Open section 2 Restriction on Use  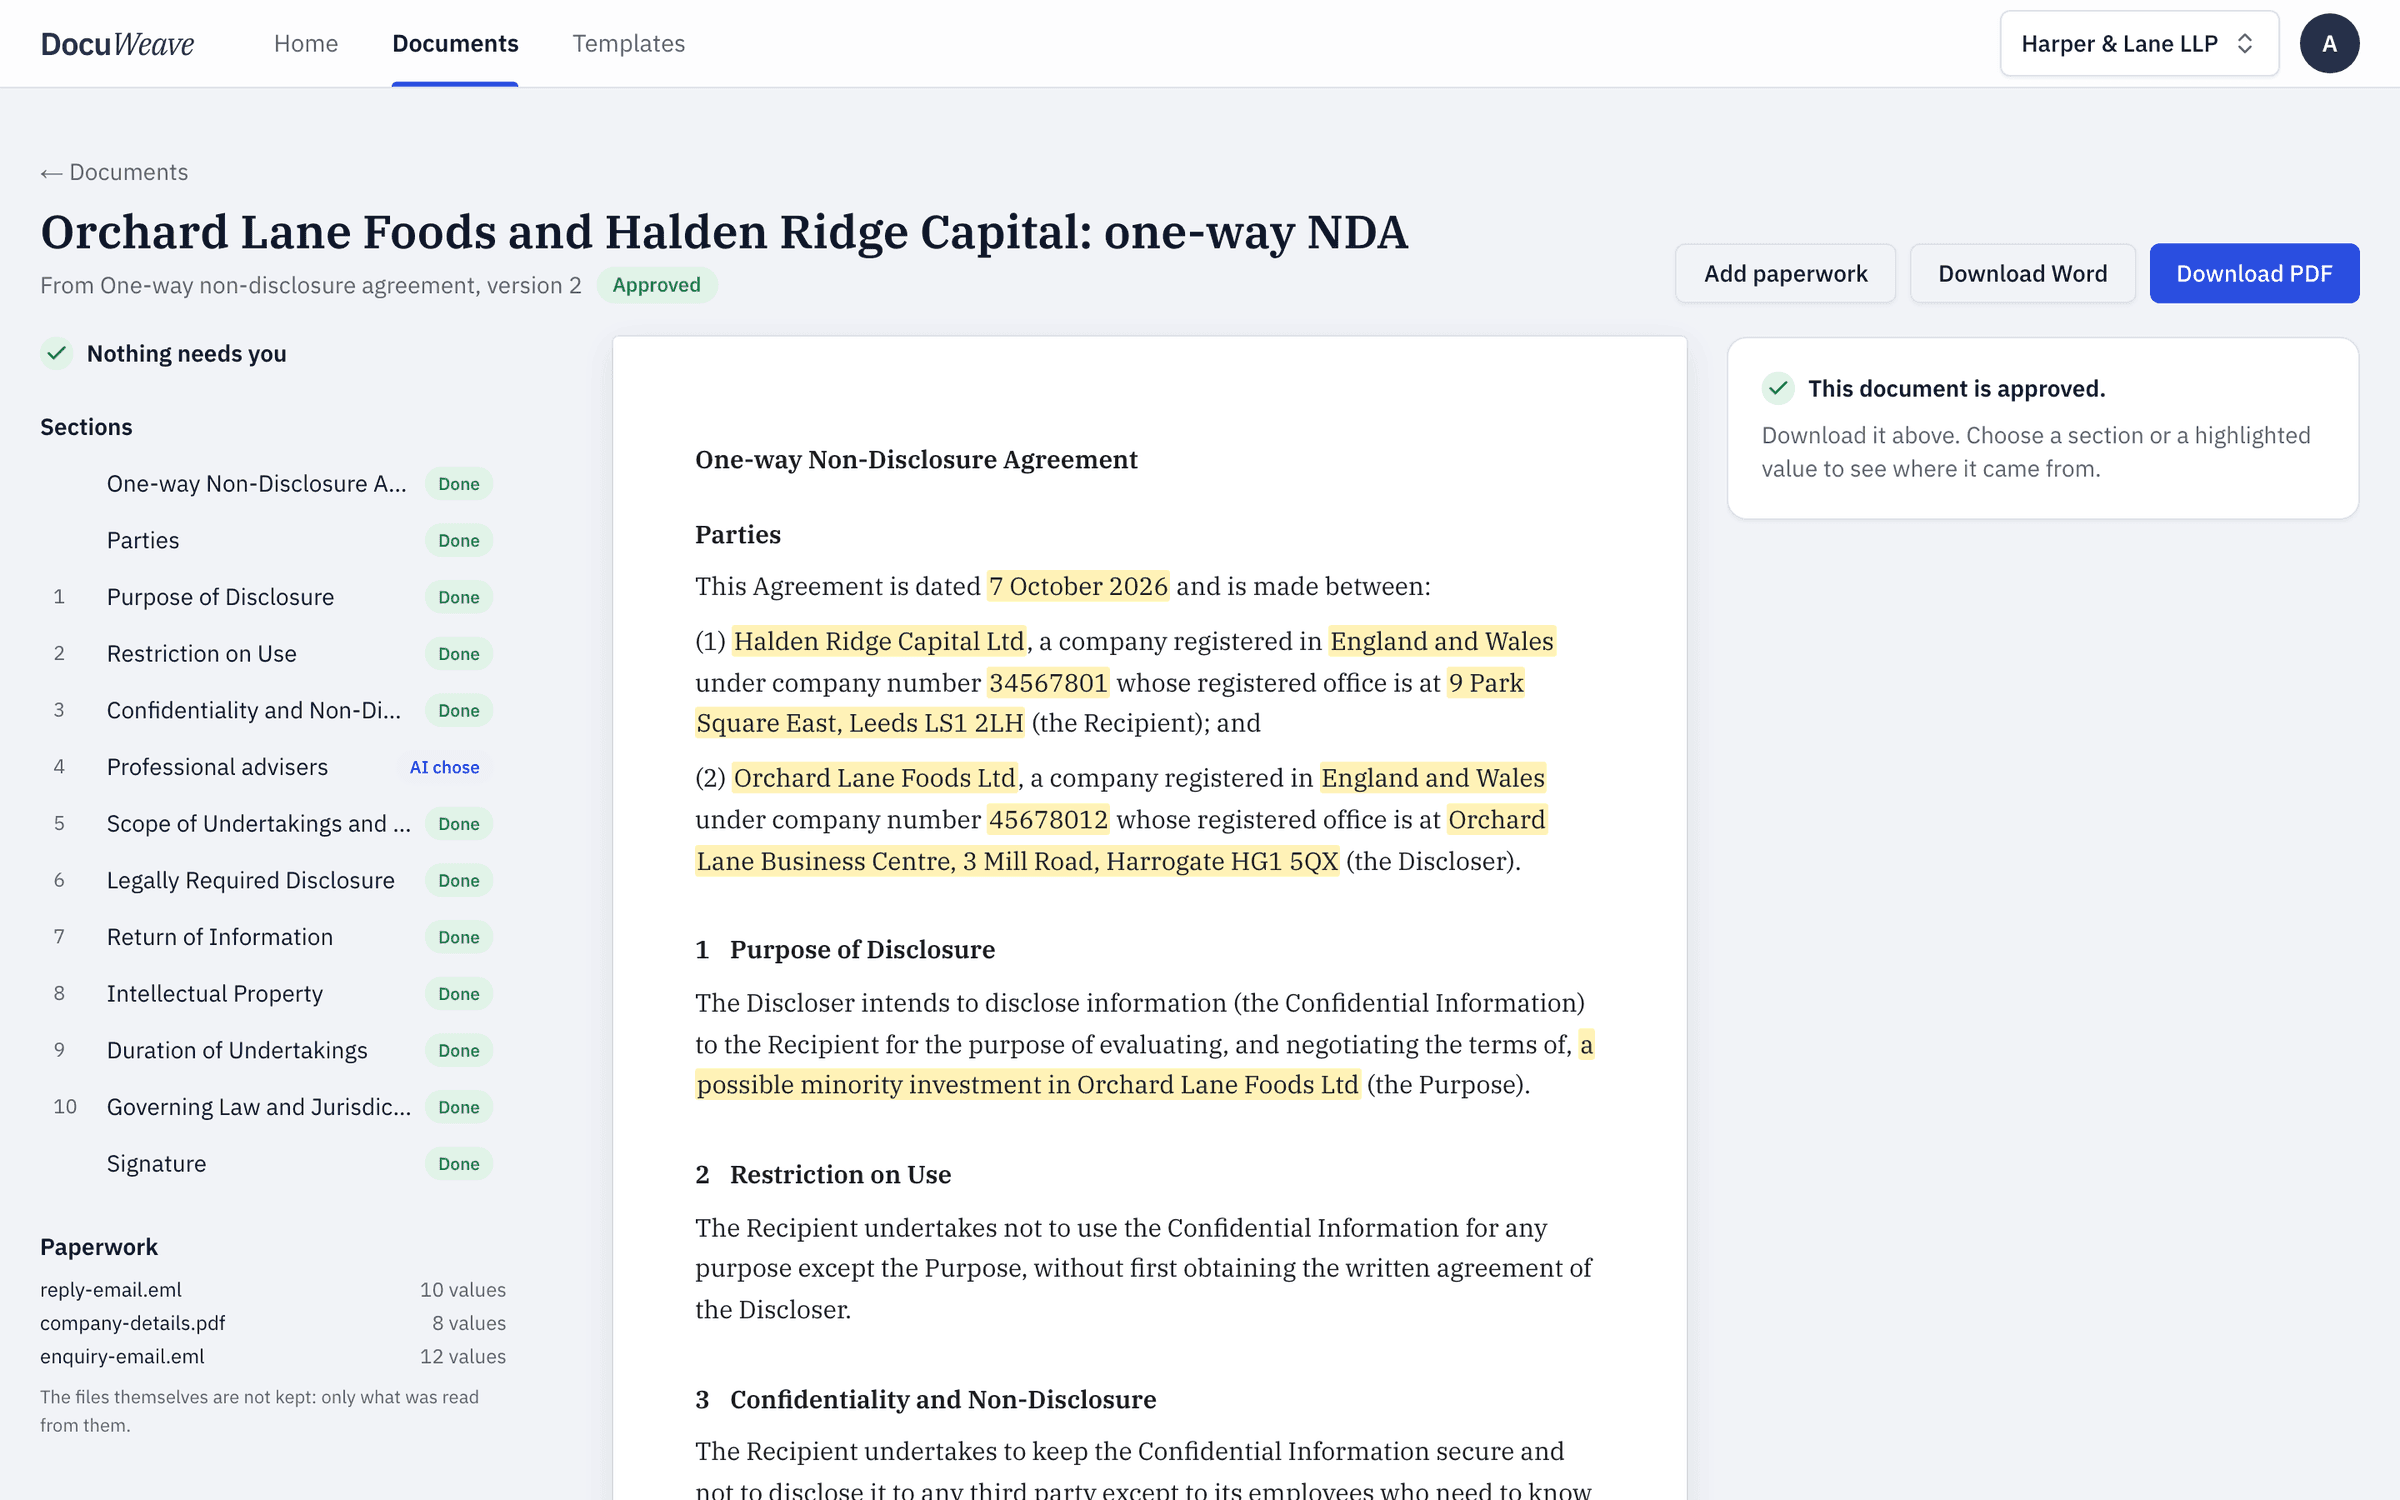tap(273, 654)
